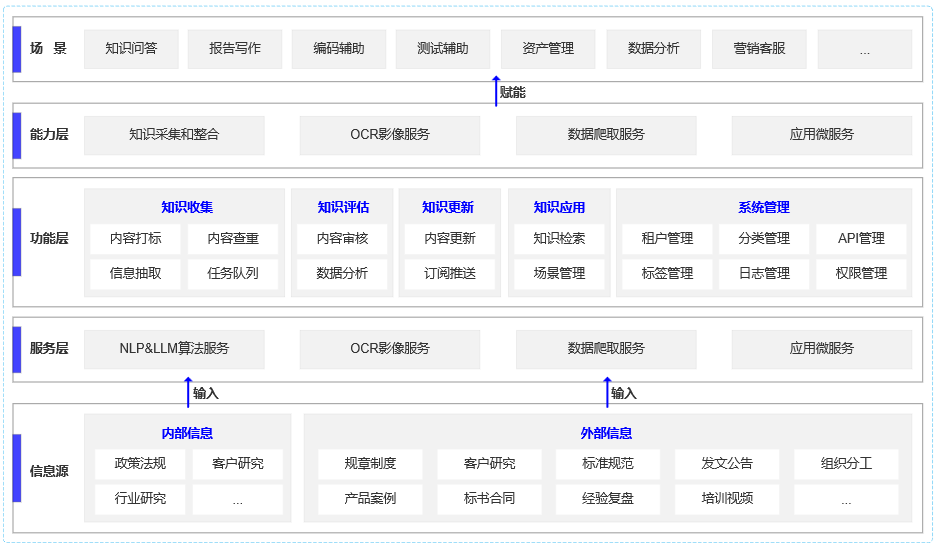
Task: Click the 系统管理 section heading
Action: tap(764, 207)
